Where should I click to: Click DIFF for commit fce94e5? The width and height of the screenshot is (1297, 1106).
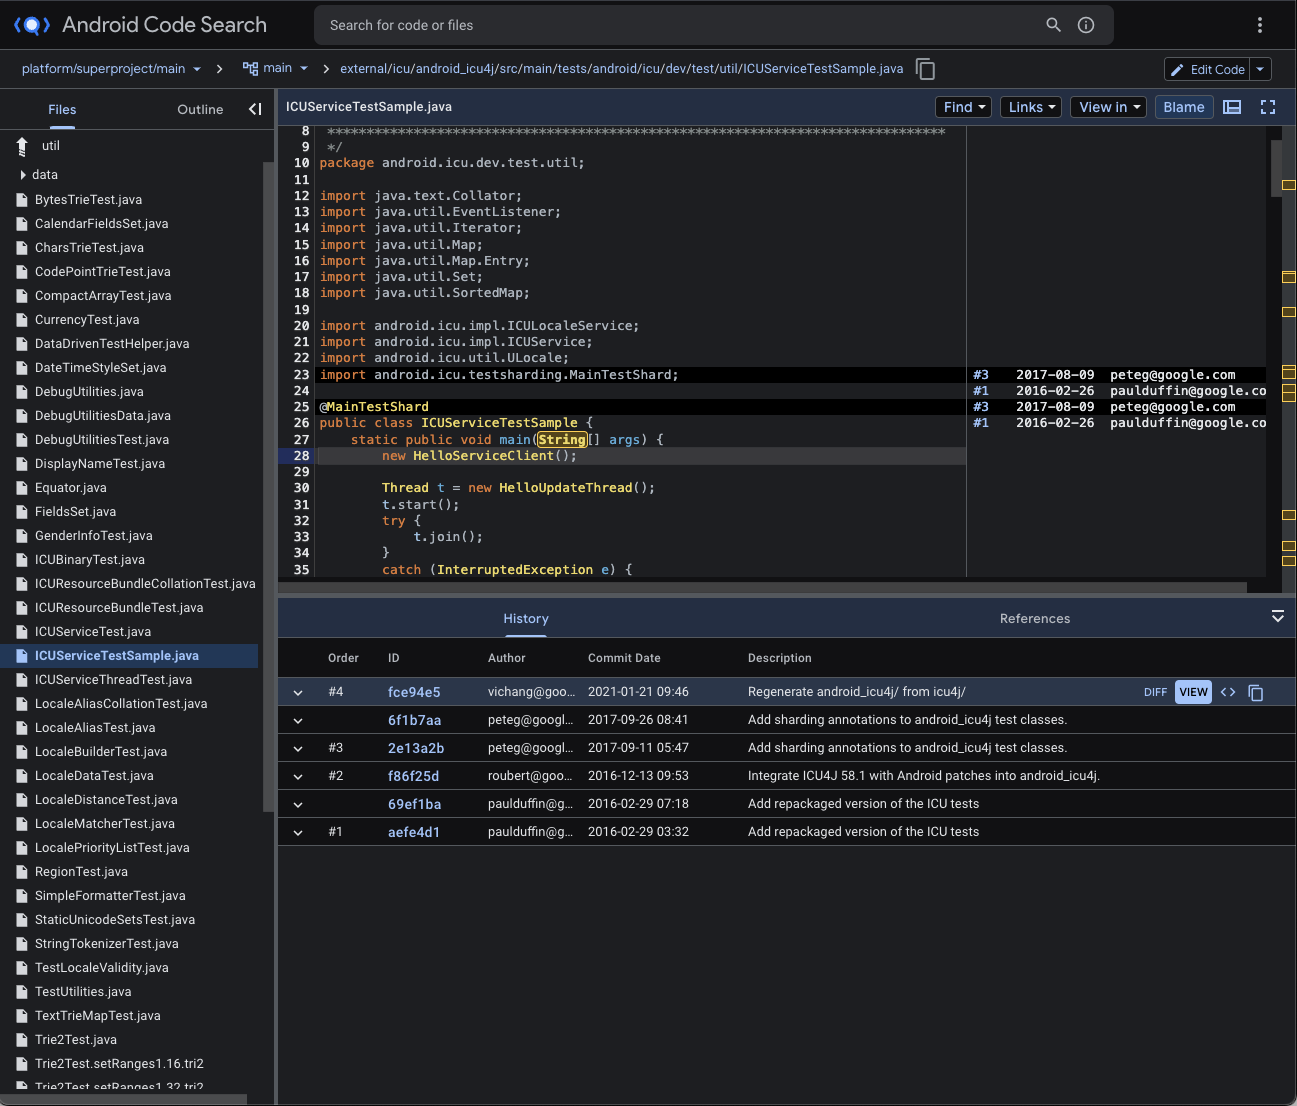tap(1155, 692)
